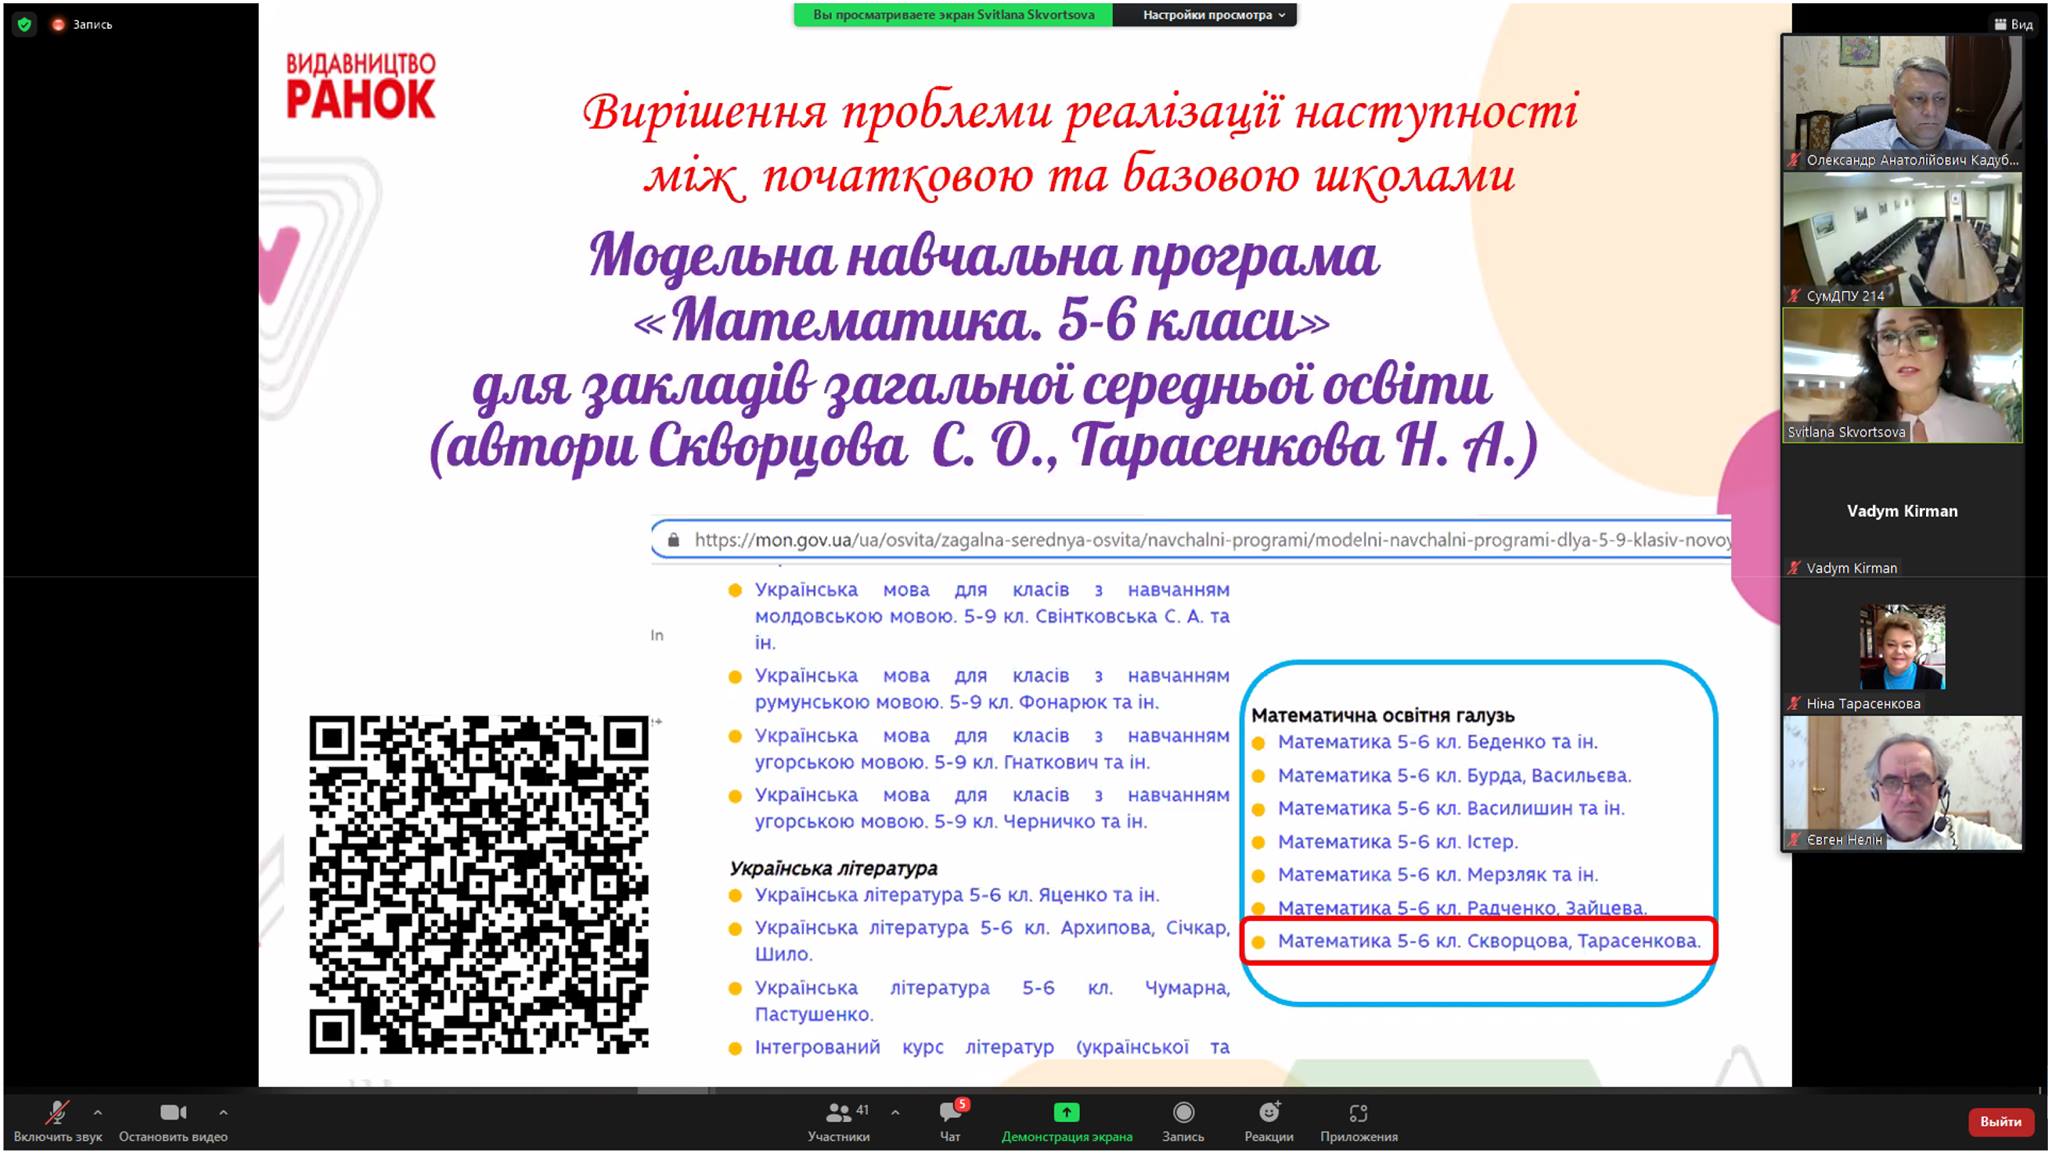Select Олександр Анатолійович video thumbnail
Image resolution: width=2048 pixels, height=1155 pixels.
(1902, 102)
